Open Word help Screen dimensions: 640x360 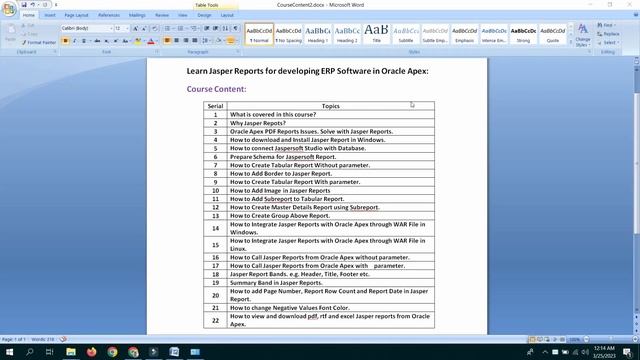point(636,15)
